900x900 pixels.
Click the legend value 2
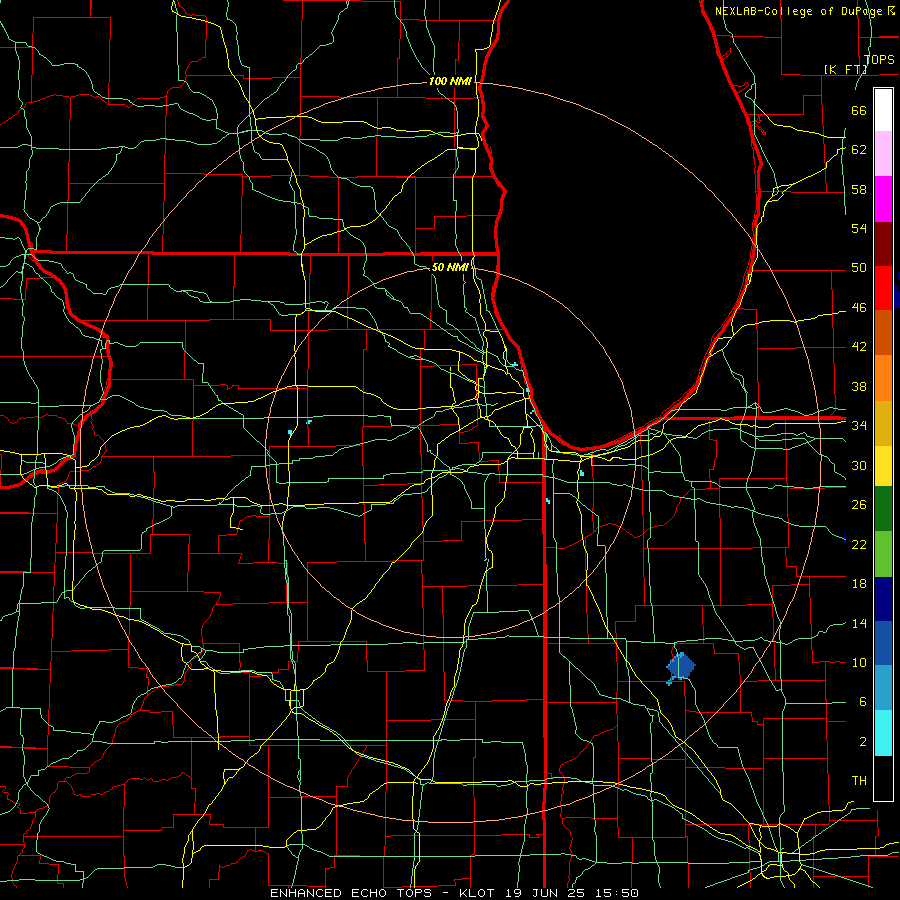click(x=862, y=742)
